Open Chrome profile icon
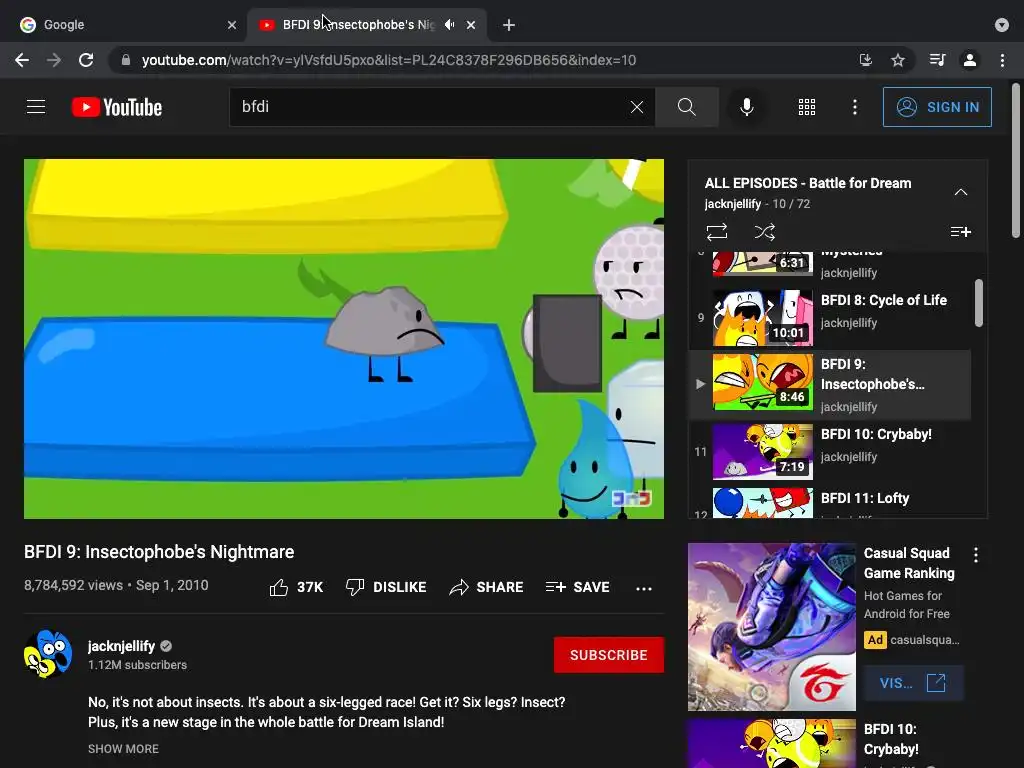1024x768 pixels. point(970,60)
